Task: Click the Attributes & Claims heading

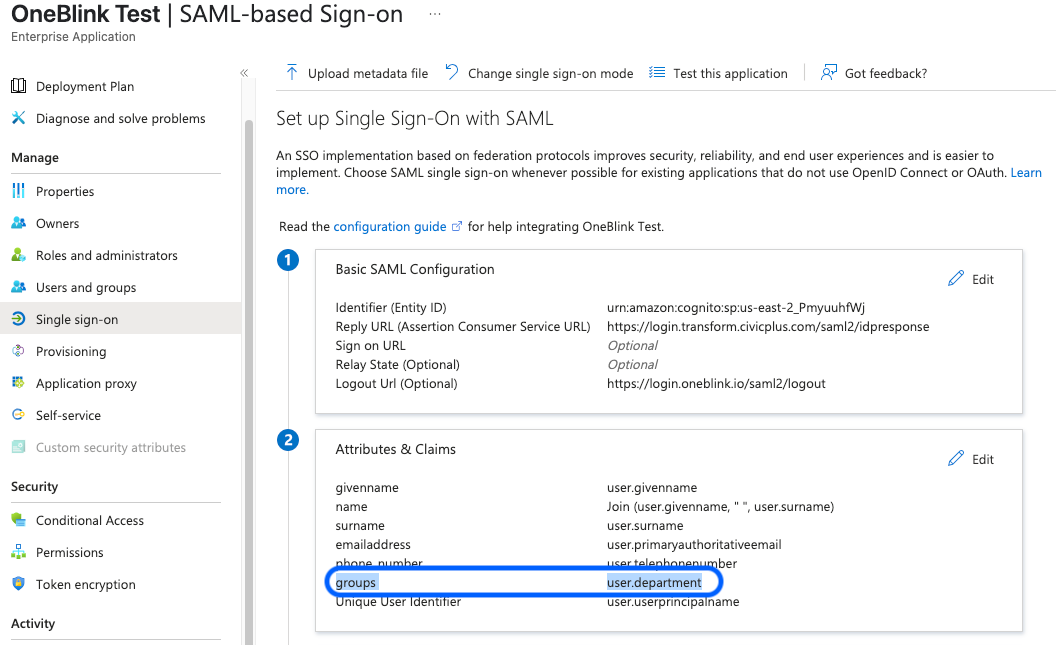Action: (395, 449)
